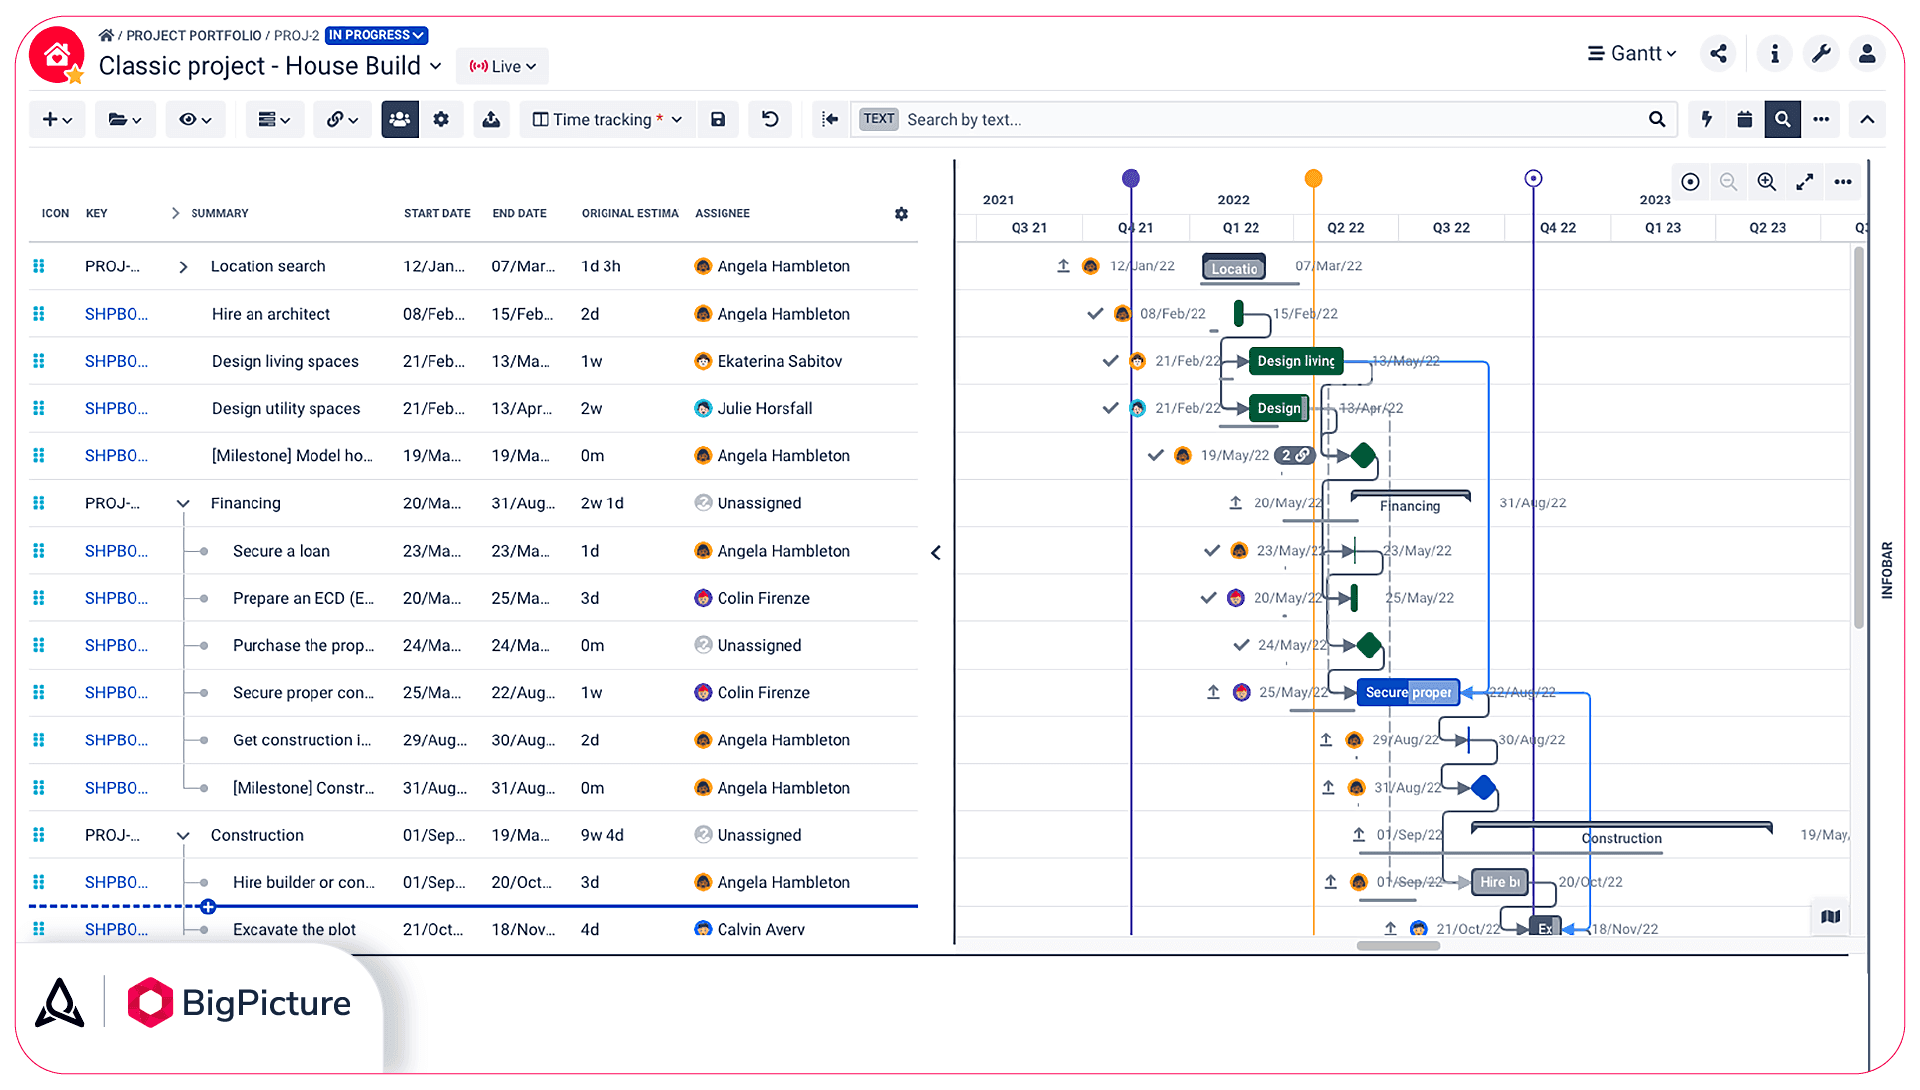Open the Gantt module switcher dropdown
Image resolution: width=1920 pixels, height=1090 pixels.
click(x=1632, y=54)
